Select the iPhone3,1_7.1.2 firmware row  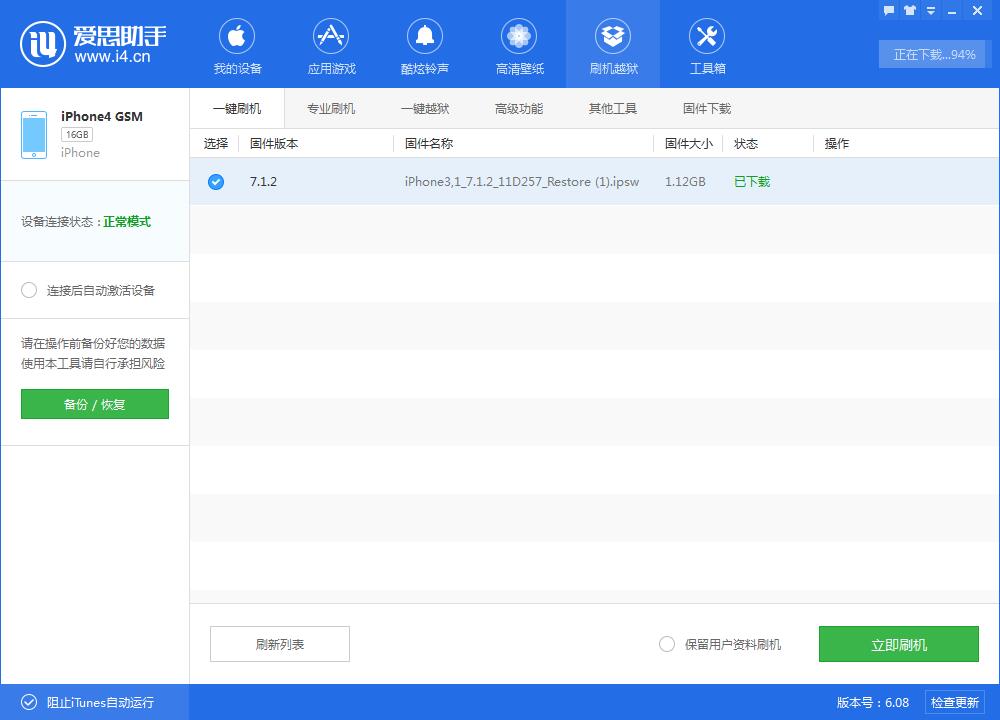coord(520,182)
